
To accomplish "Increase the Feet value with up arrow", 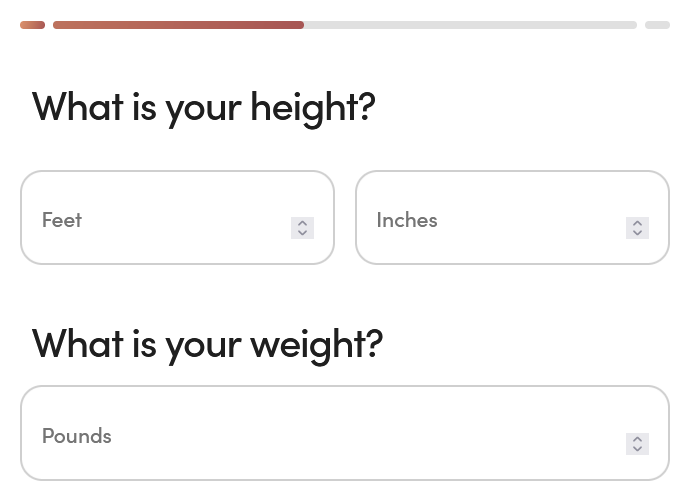I will (x=302, y=223).
